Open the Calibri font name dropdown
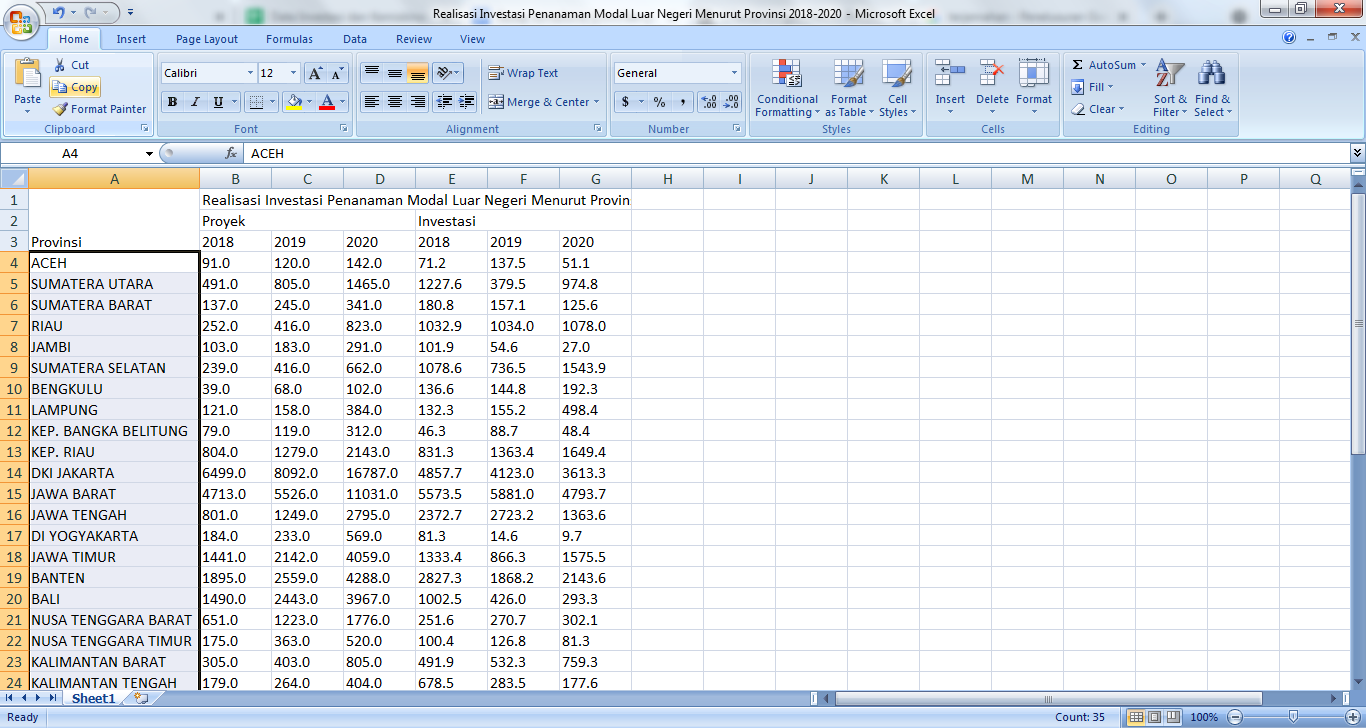The height and width of the screenshot is (728, 1366). click(x=250, y=73)
